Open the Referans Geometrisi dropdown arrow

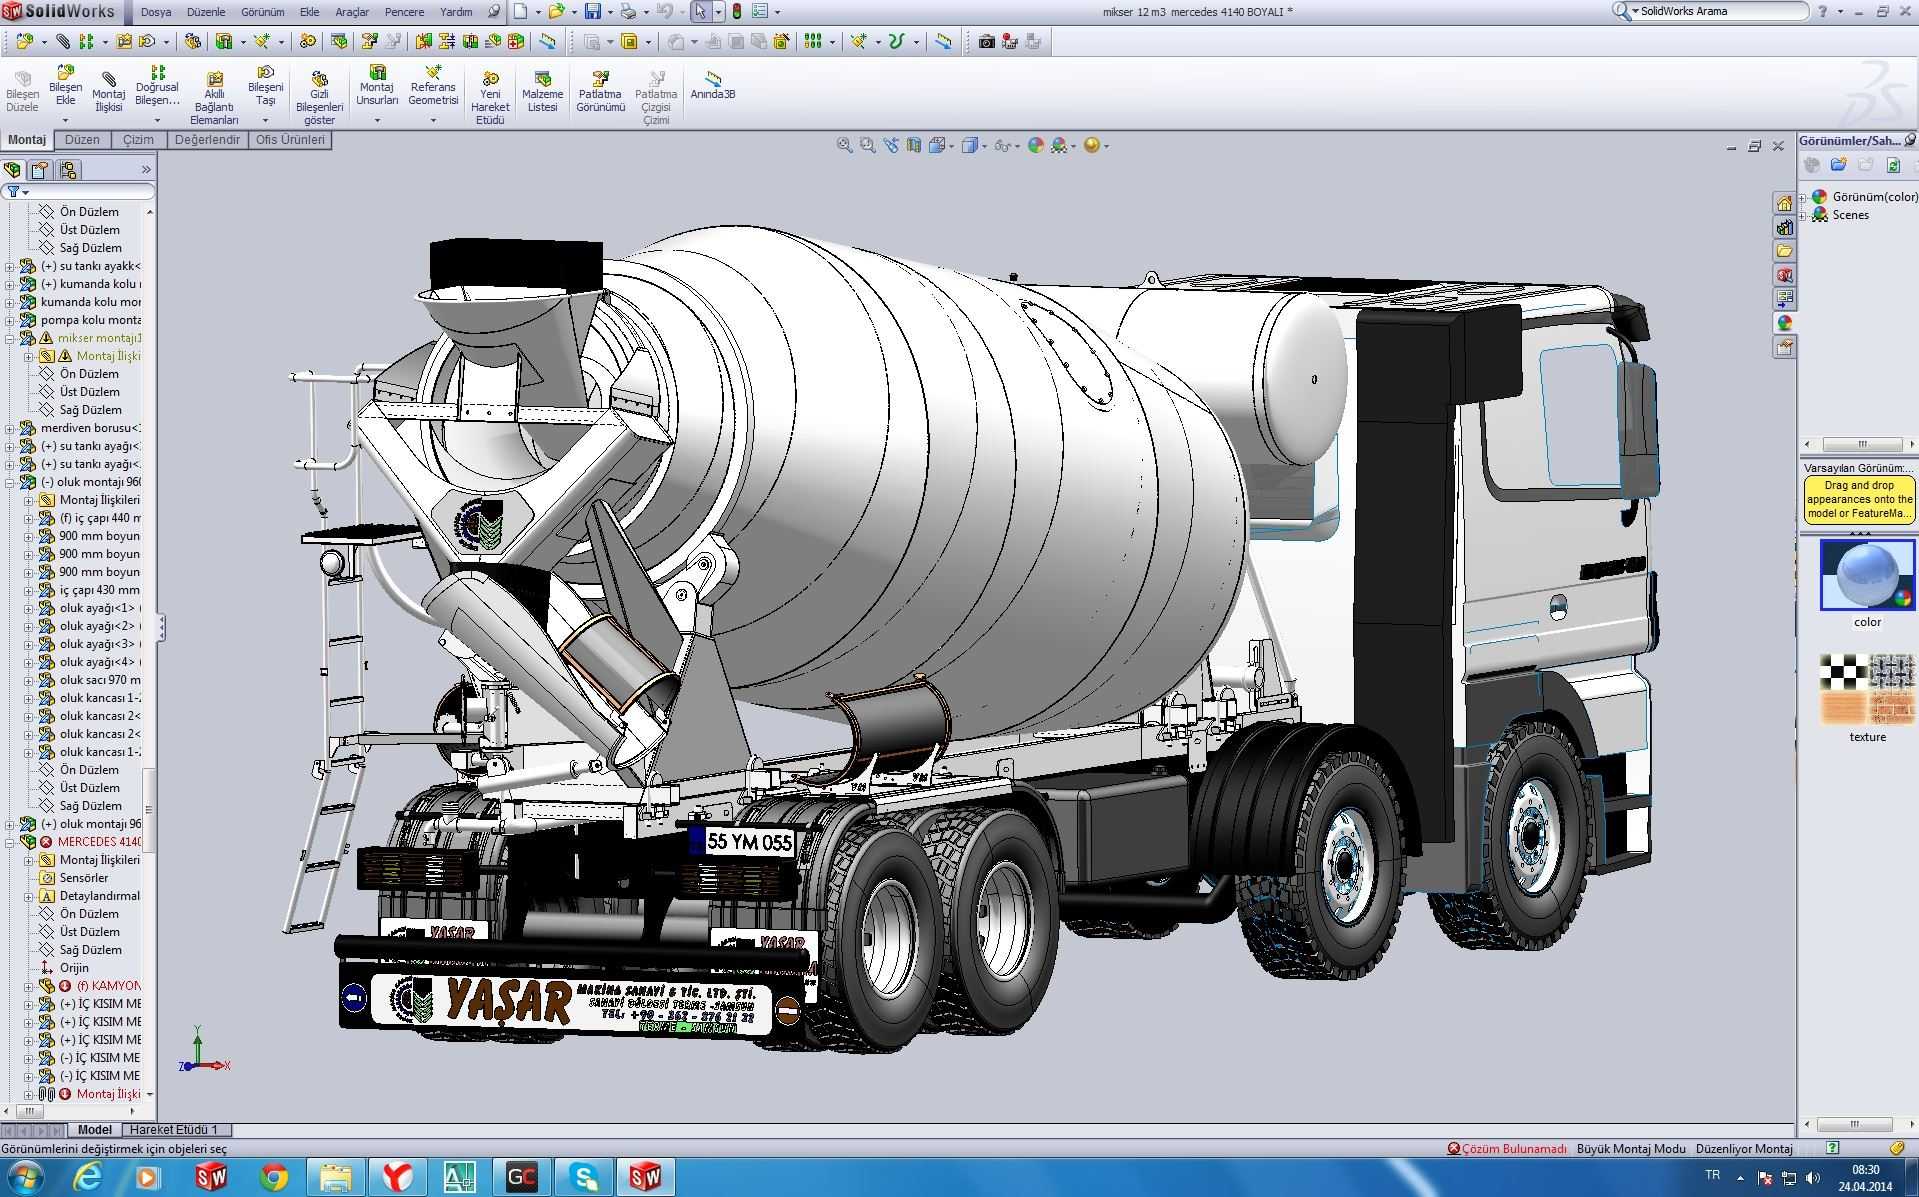(433, 121)
